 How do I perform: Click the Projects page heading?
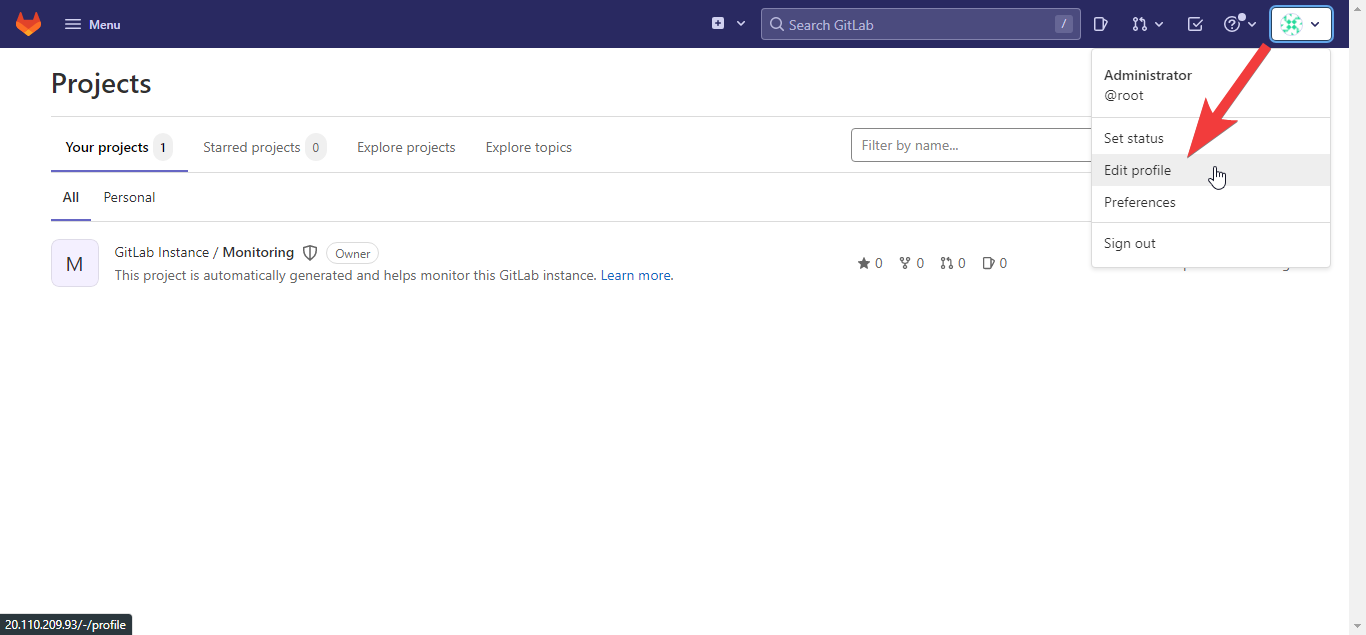point(101,83)
